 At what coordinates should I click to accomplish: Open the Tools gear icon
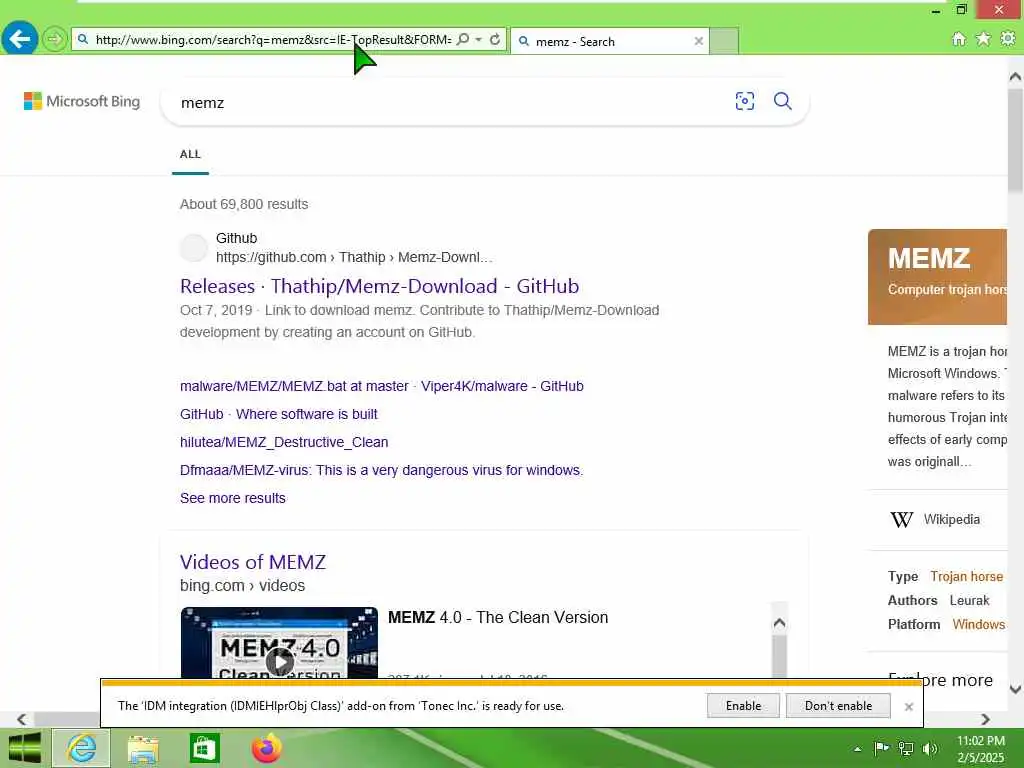pos(1008,39)
